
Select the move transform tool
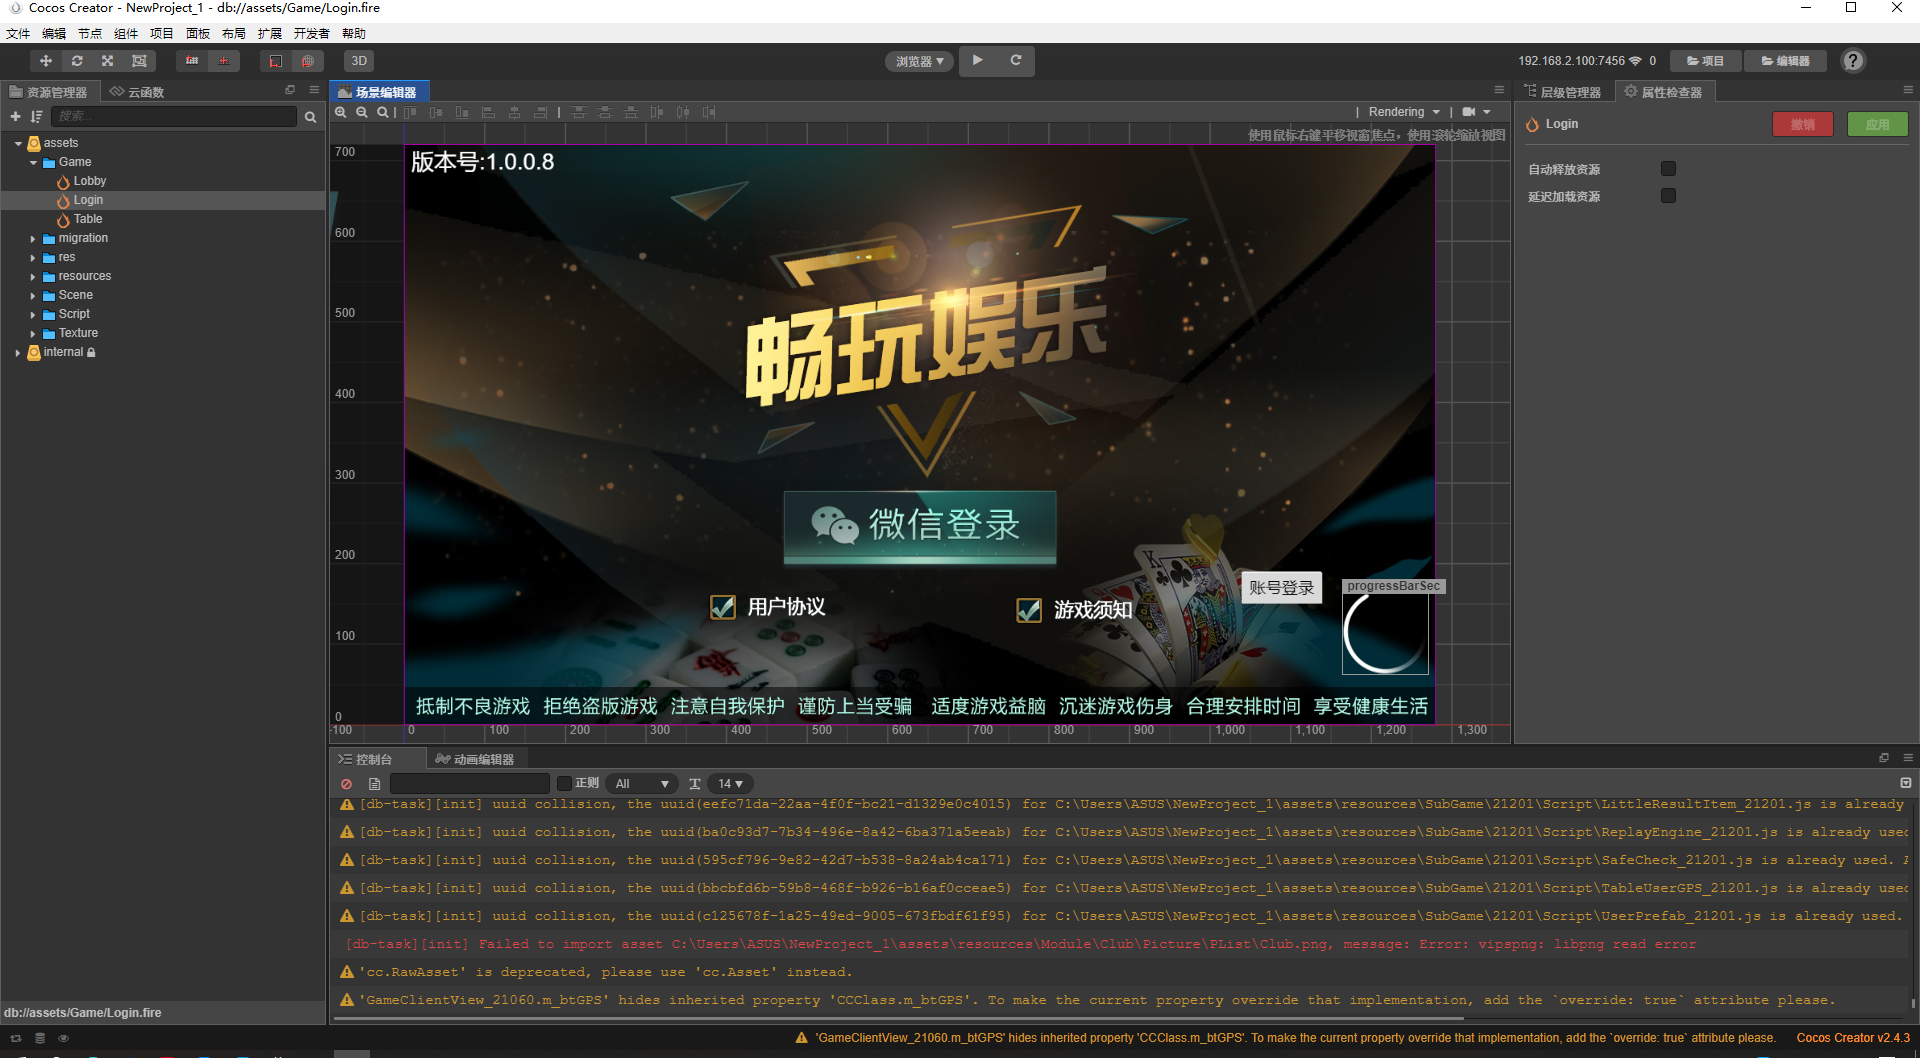pos(46,61)
